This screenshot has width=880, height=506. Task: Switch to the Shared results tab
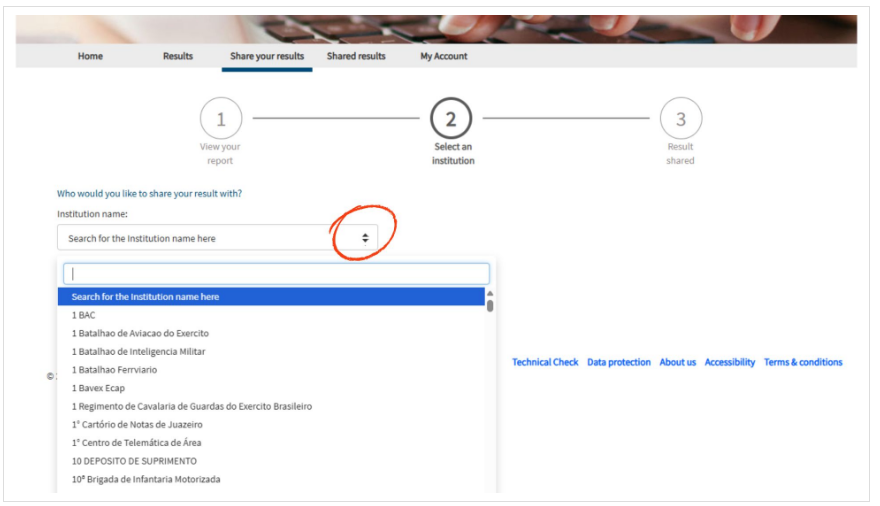(356, 56)
